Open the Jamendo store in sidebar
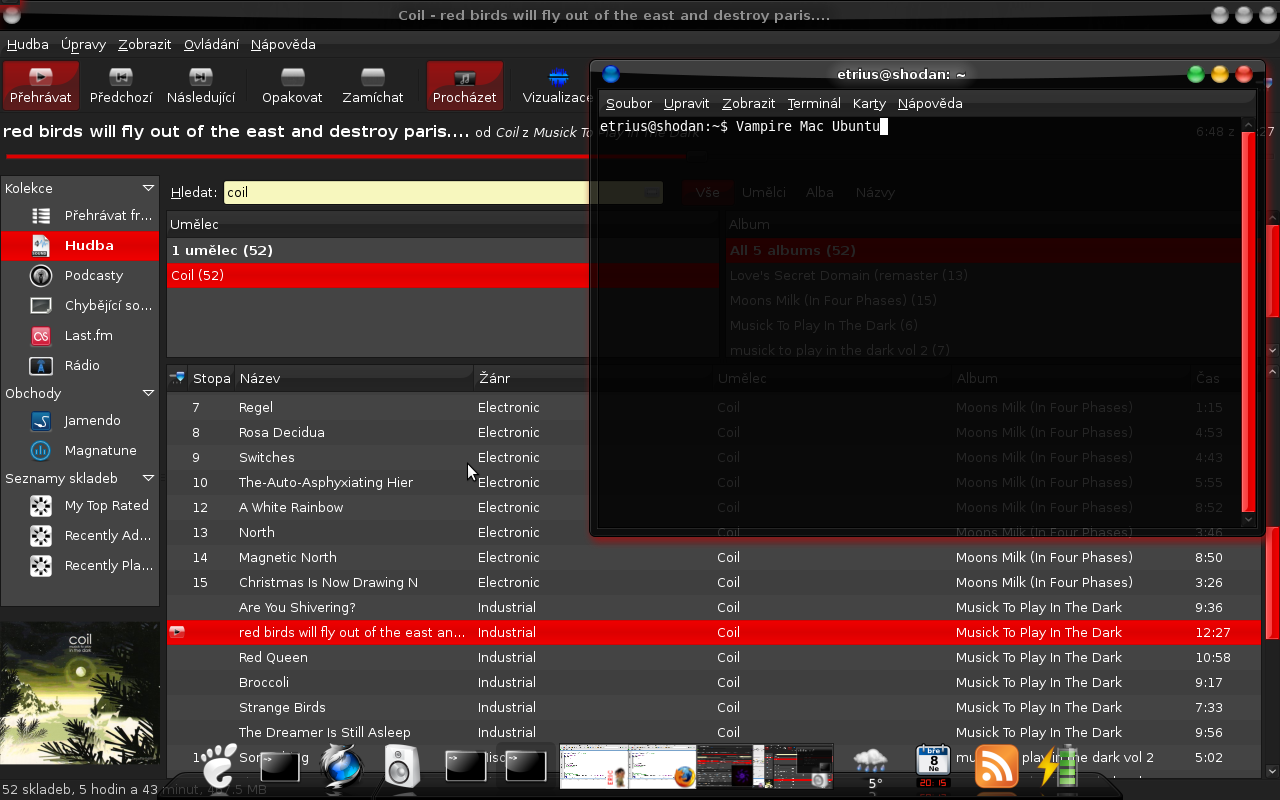This screenshot has width=1280, height=800. [80, 421]
